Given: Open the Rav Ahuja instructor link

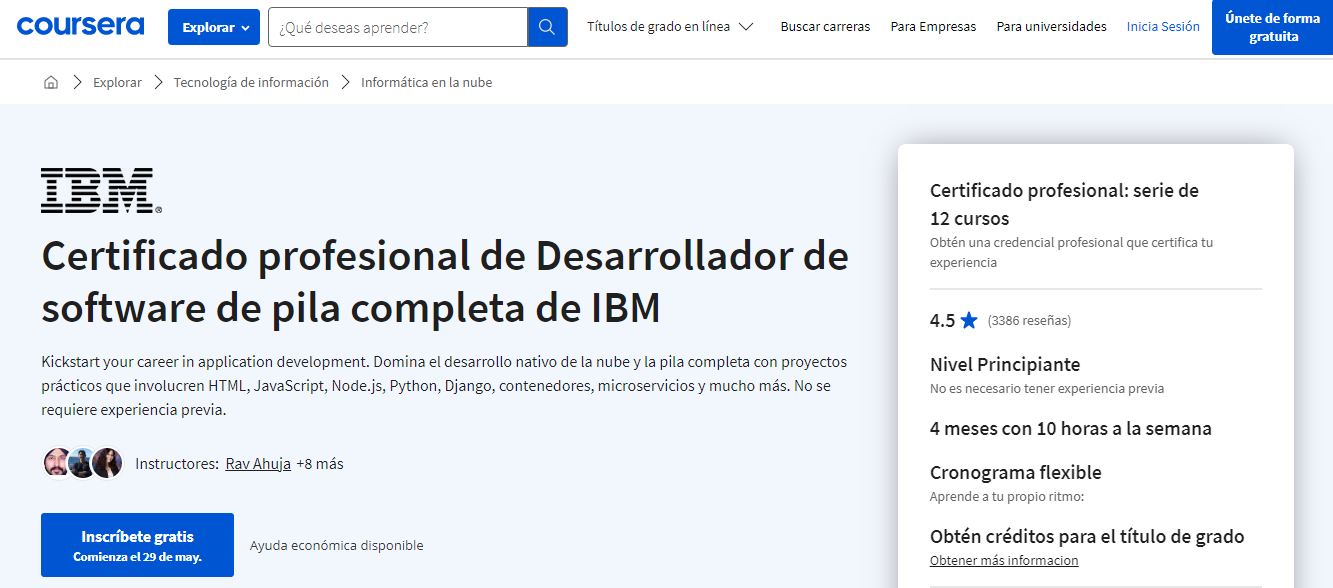Looking at the screenshot, I should pos(258,463).
